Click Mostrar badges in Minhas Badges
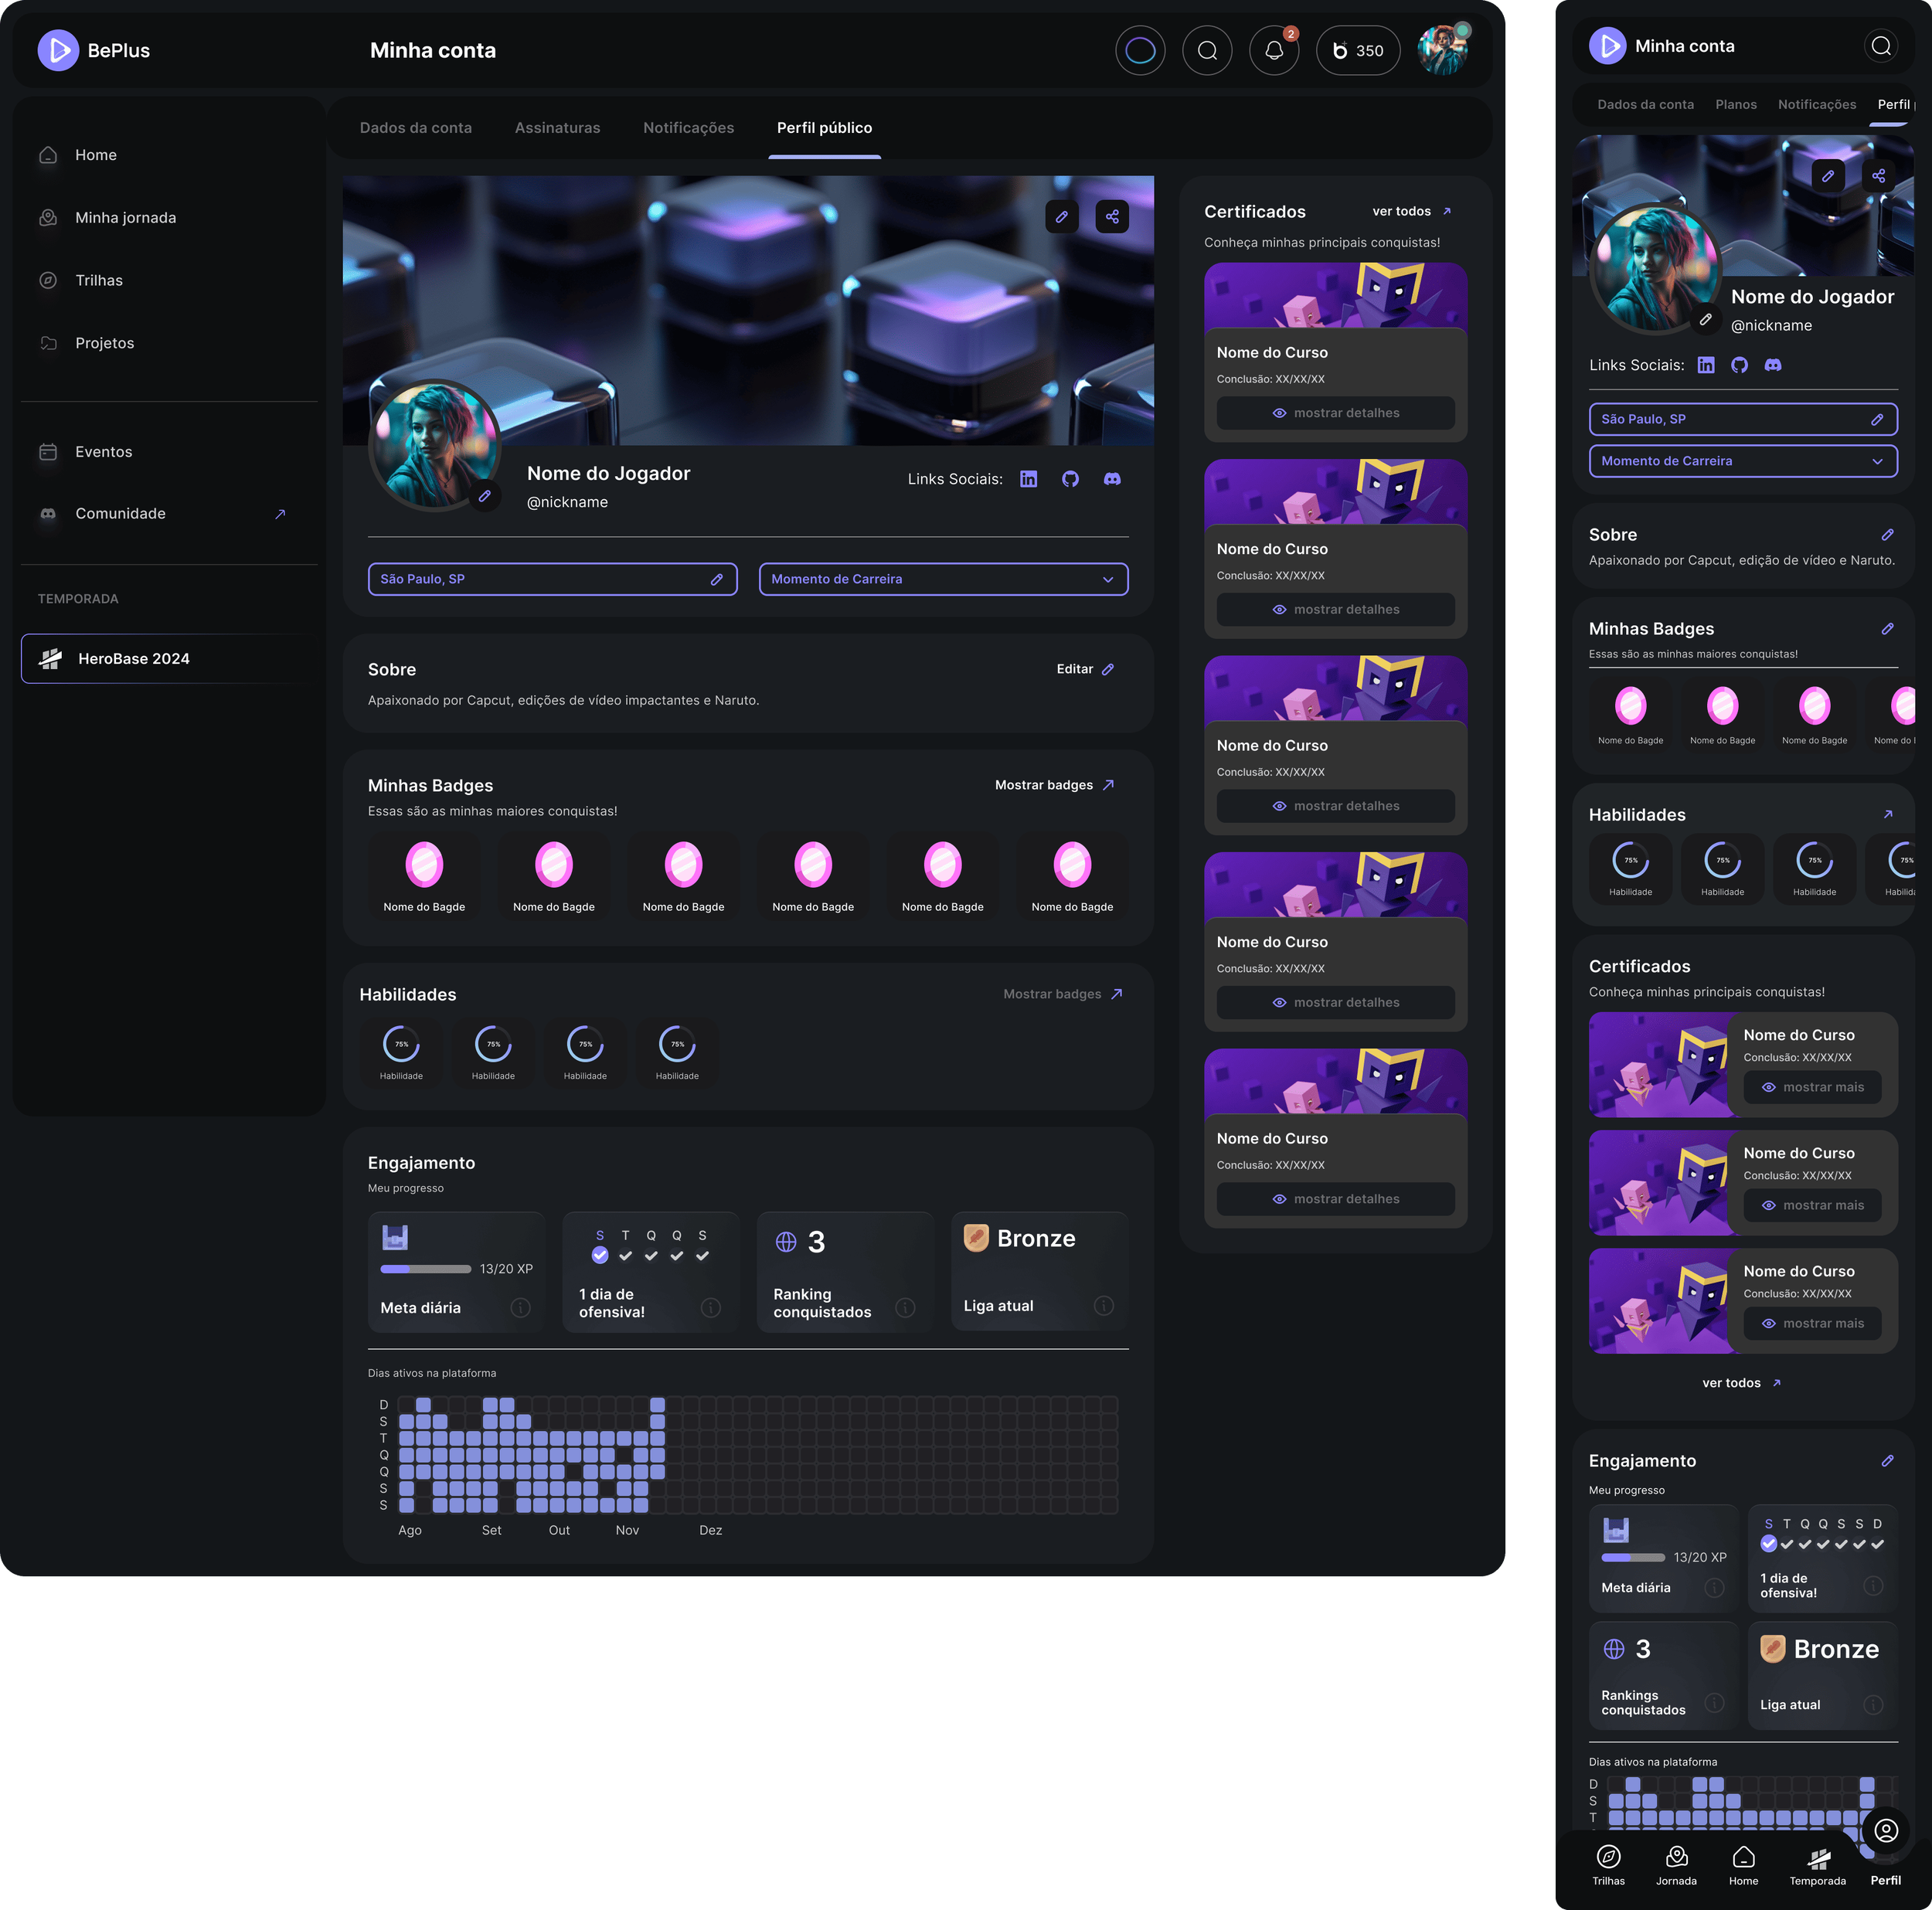 [x=1054, y=785]
